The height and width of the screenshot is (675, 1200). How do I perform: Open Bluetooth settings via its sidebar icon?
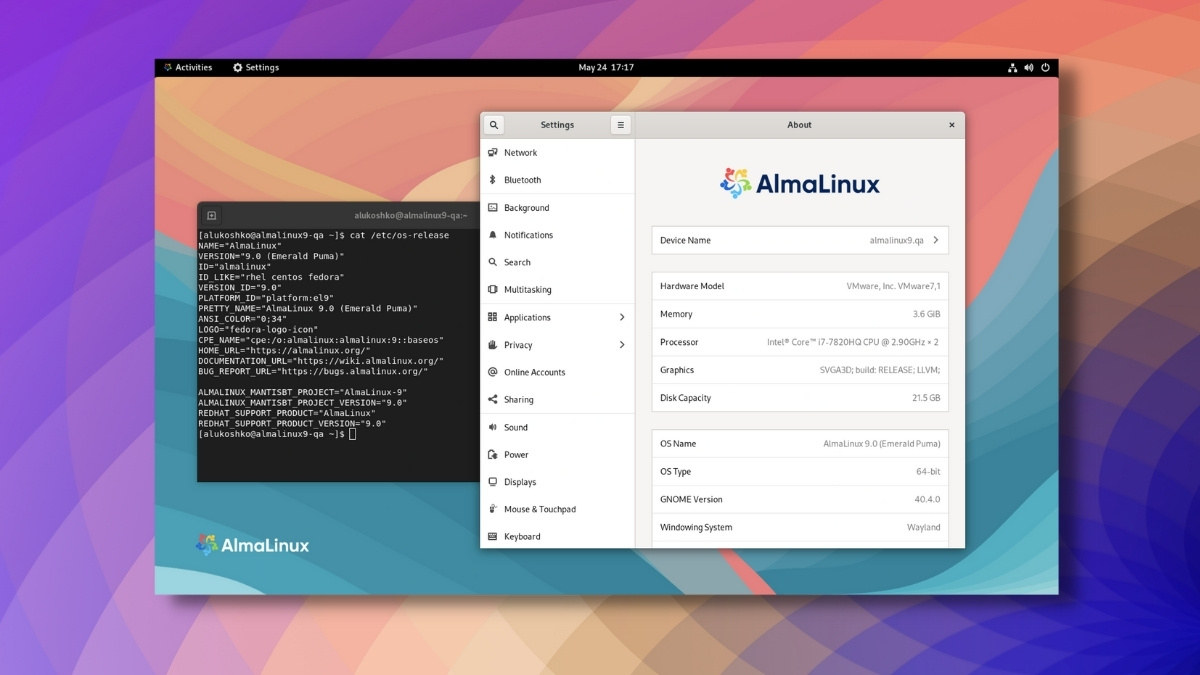492,180
